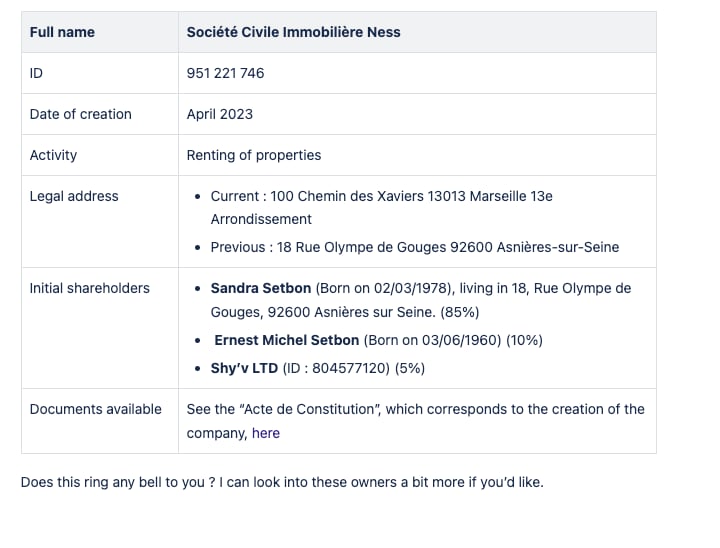Image resolution: width=720 pixels, height=548 pixels.
Task: Click the 'Legal address' row label
Action: [x=74, y=196]
